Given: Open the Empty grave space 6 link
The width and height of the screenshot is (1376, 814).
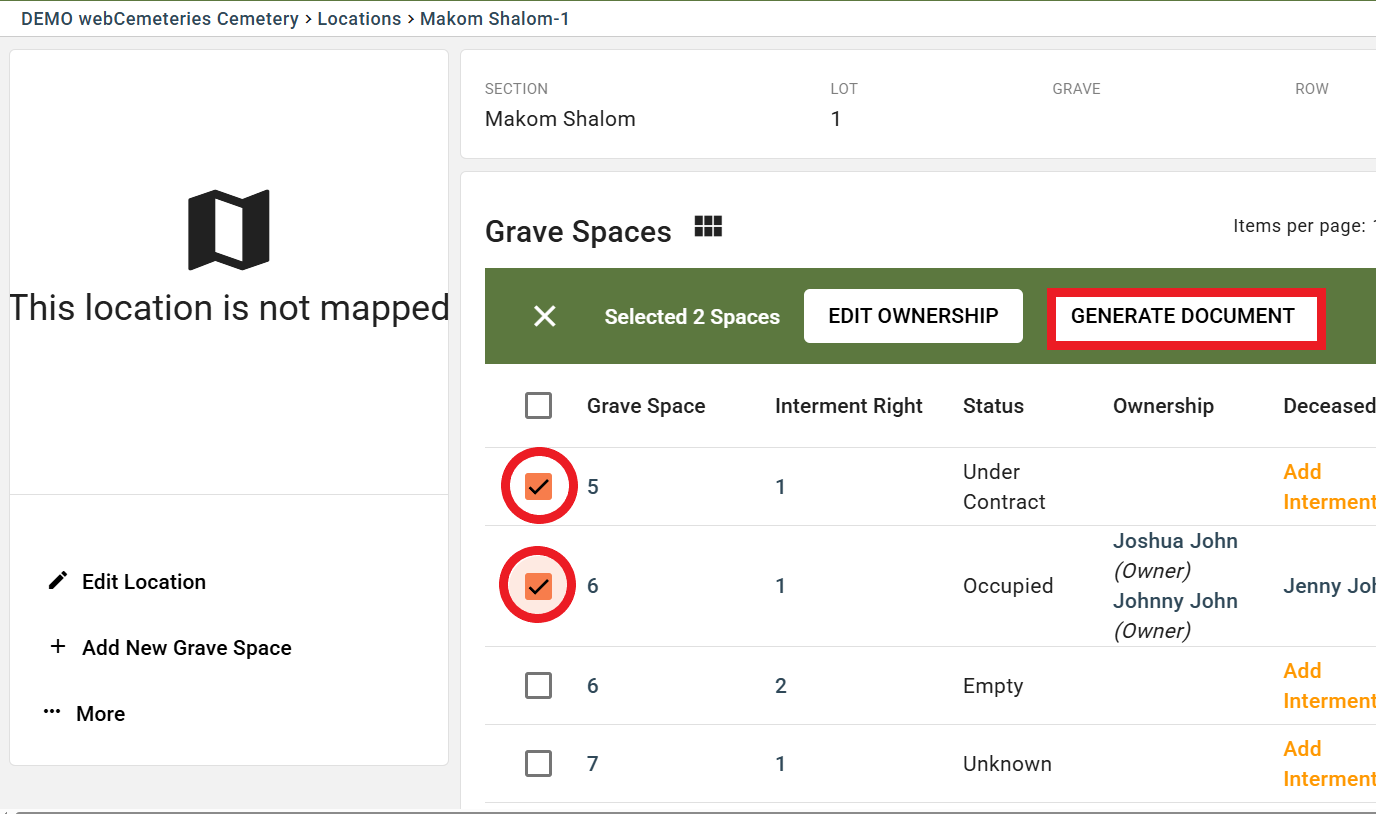Looking at the screenshot, I should [x=593, y=686].
